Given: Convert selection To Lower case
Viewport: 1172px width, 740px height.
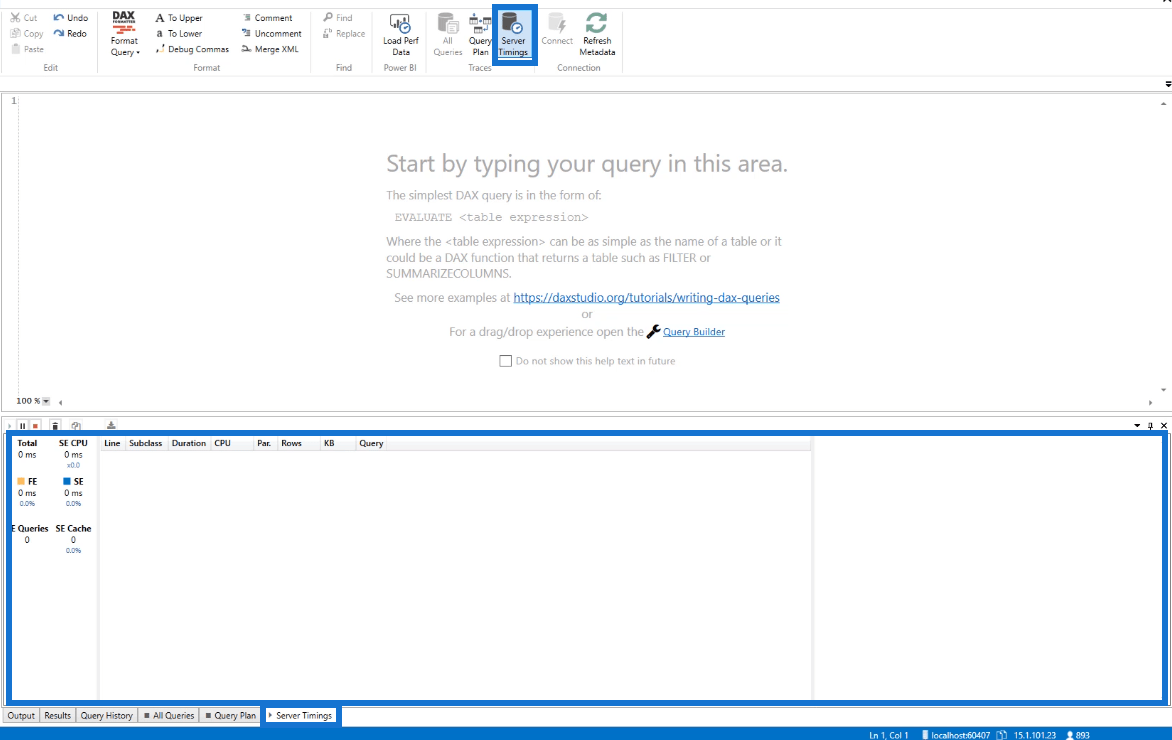Looking at the screenshot, I should (179, 33).
